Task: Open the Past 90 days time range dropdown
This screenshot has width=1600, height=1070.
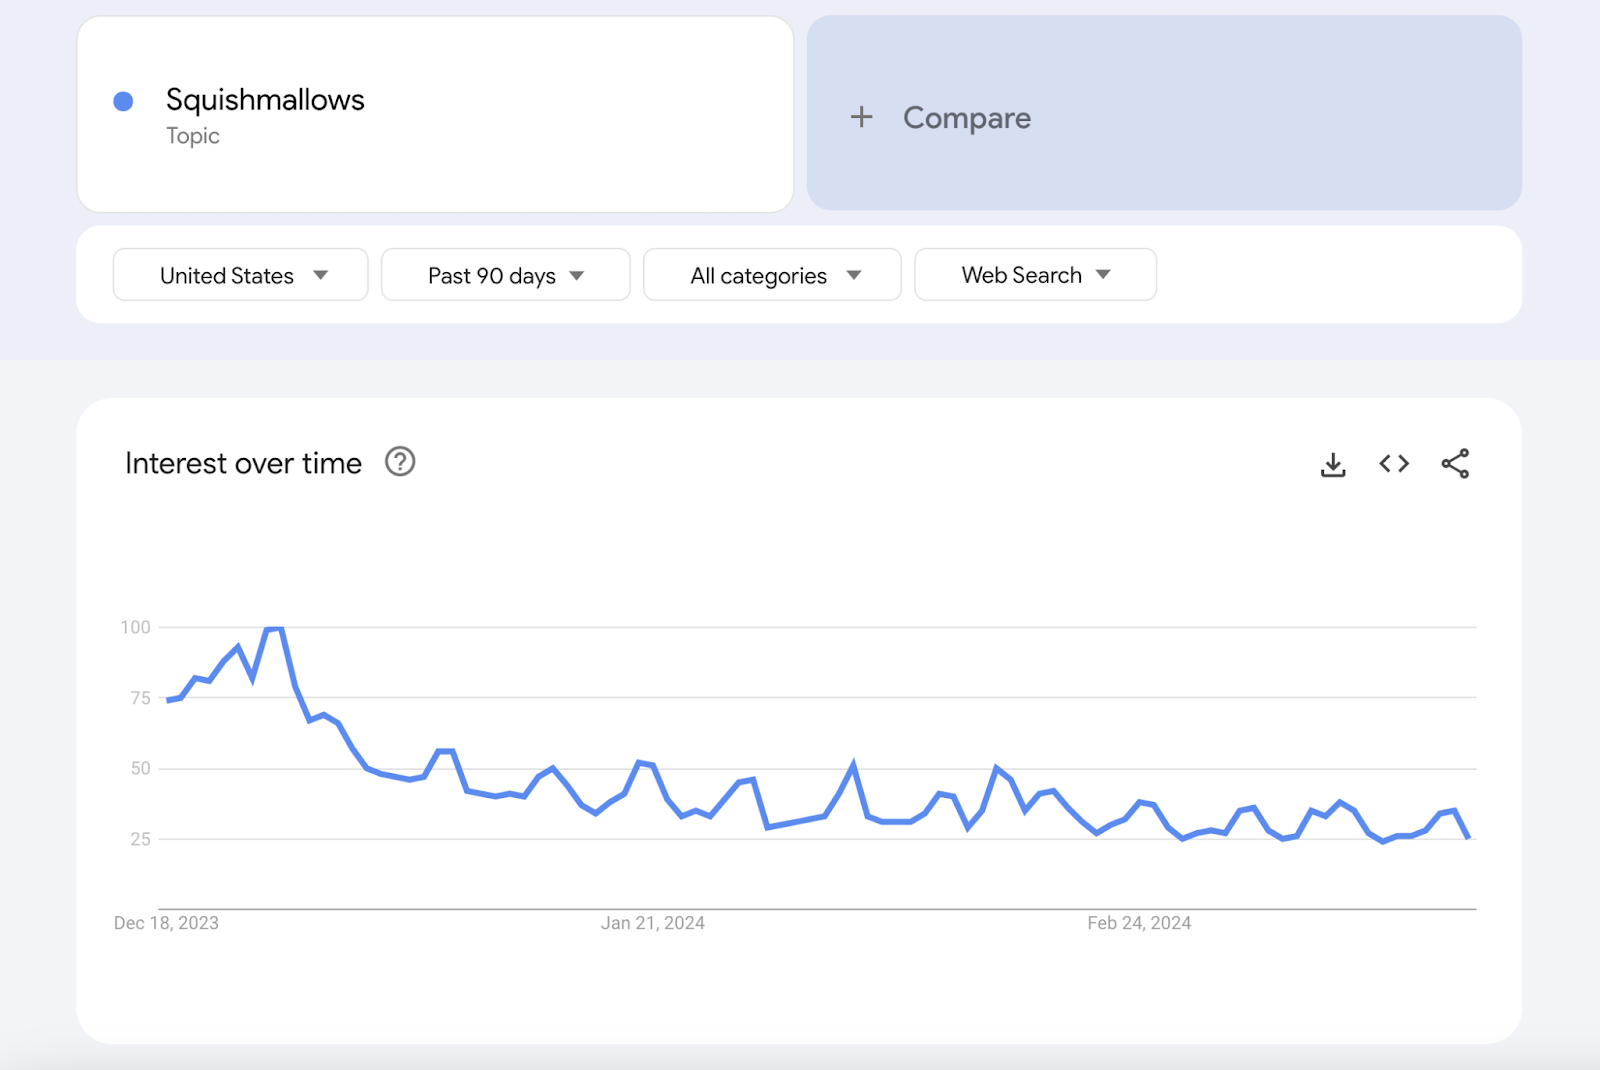Action: [x=505, y=274]
